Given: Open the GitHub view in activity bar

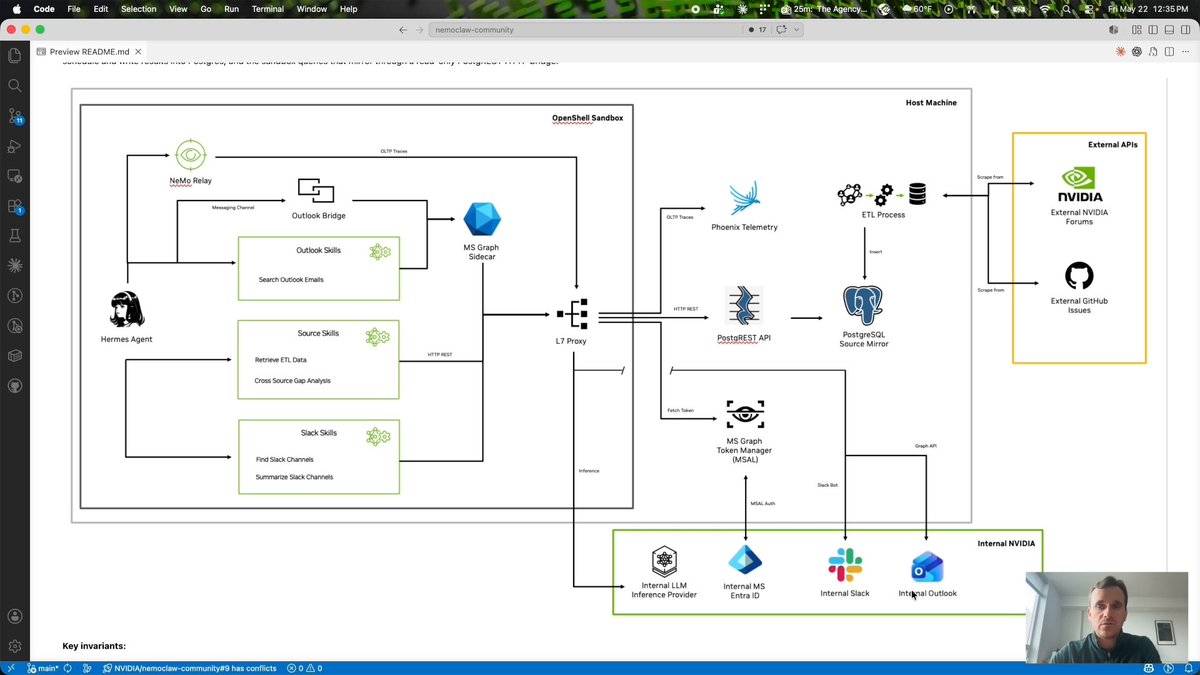Looking at the screenshot, I should coord(15,385).
